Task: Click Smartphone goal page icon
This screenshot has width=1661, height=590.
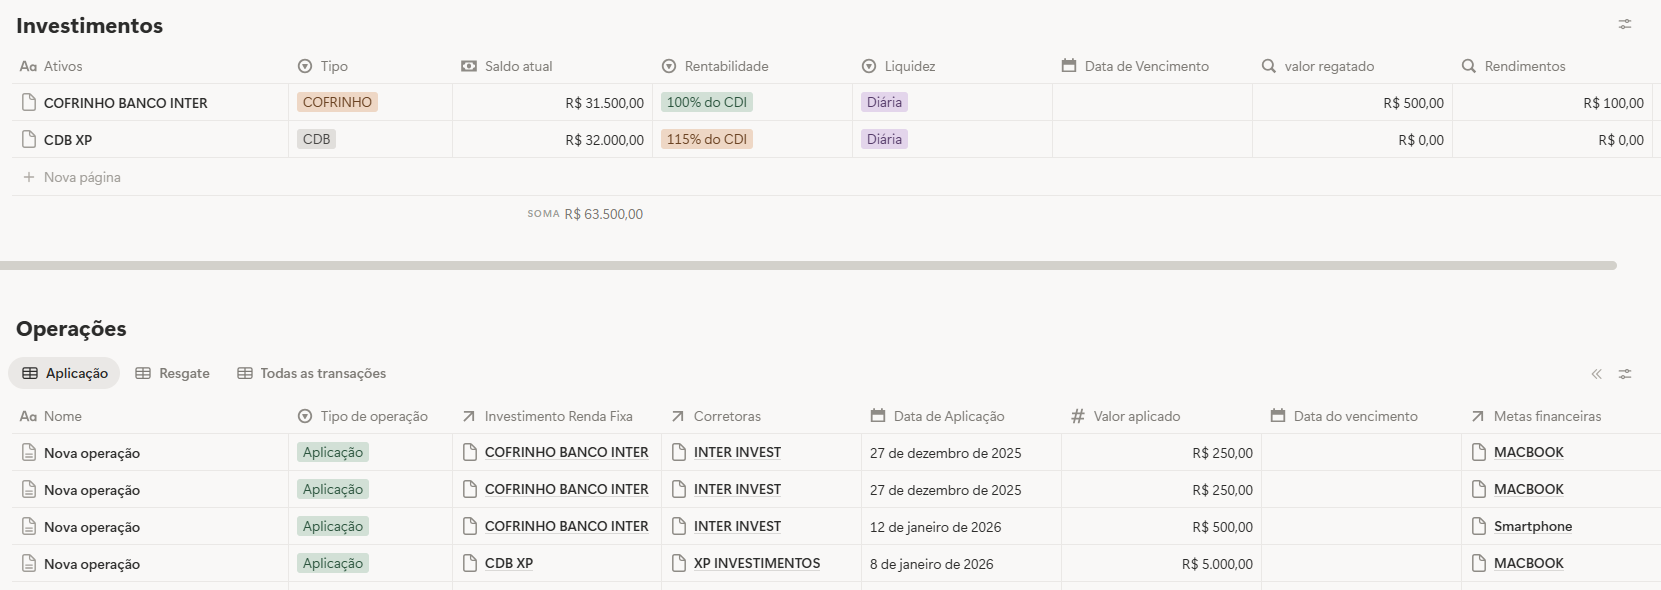Action: click(x=1479, y=527)
